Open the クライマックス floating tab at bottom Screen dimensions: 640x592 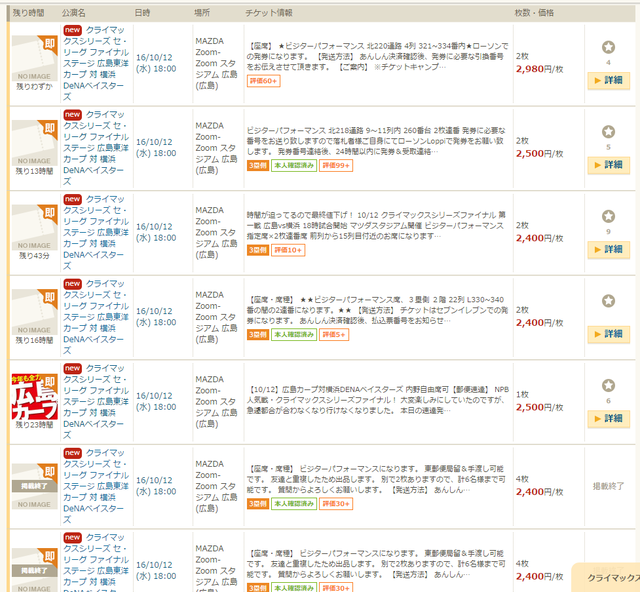(x=607, y=578)
